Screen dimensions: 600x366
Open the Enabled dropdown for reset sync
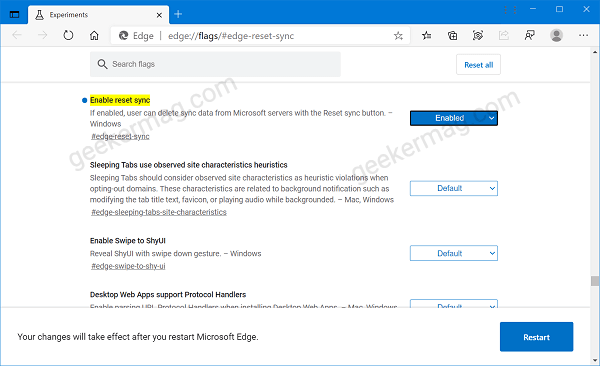454,118
